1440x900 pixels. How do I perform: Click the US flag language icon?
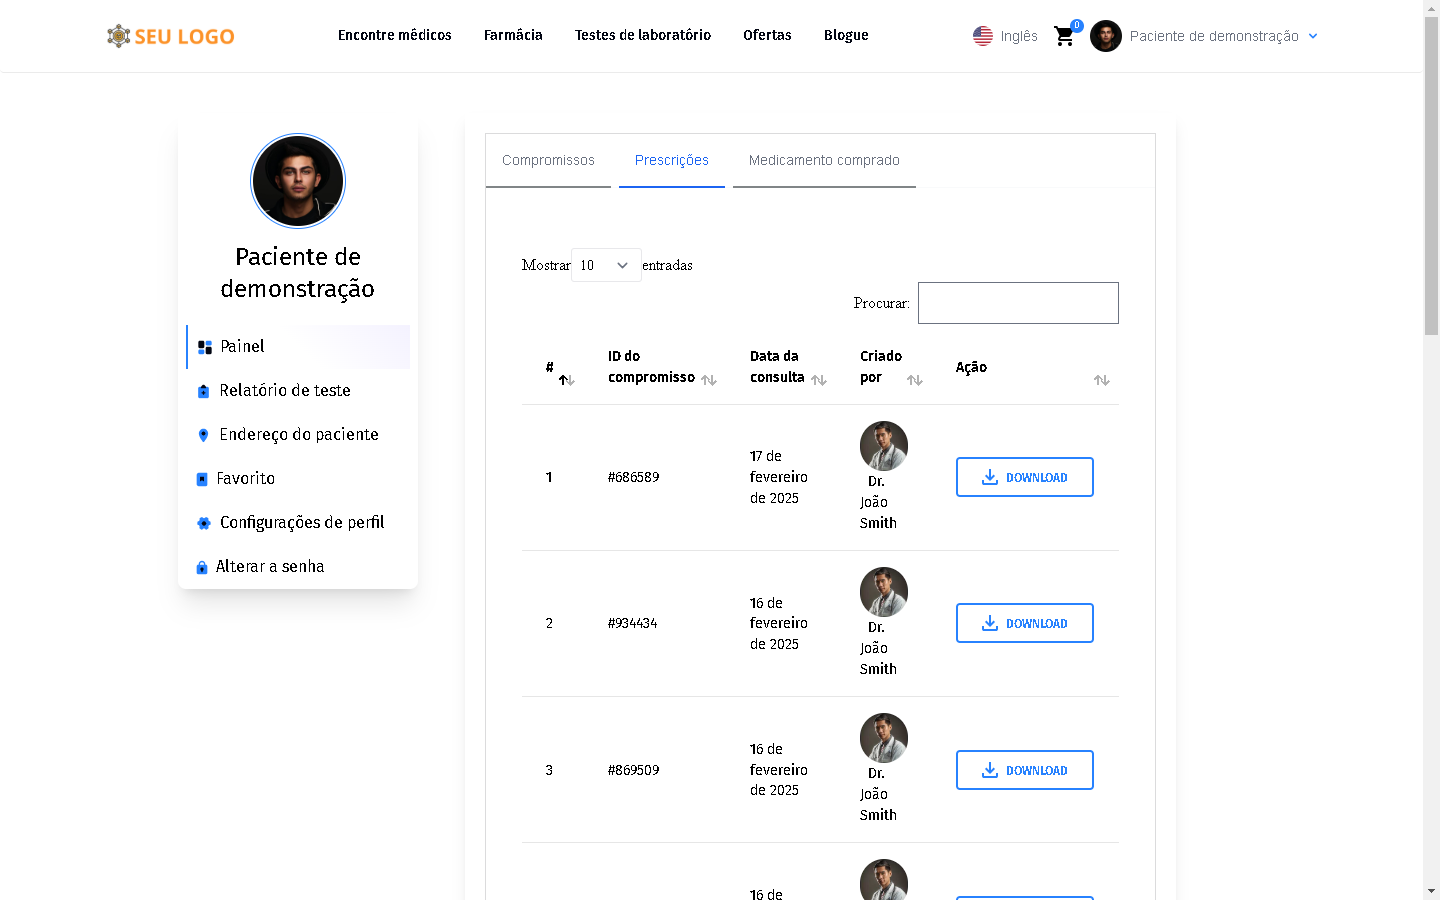(x=983, y=36)
